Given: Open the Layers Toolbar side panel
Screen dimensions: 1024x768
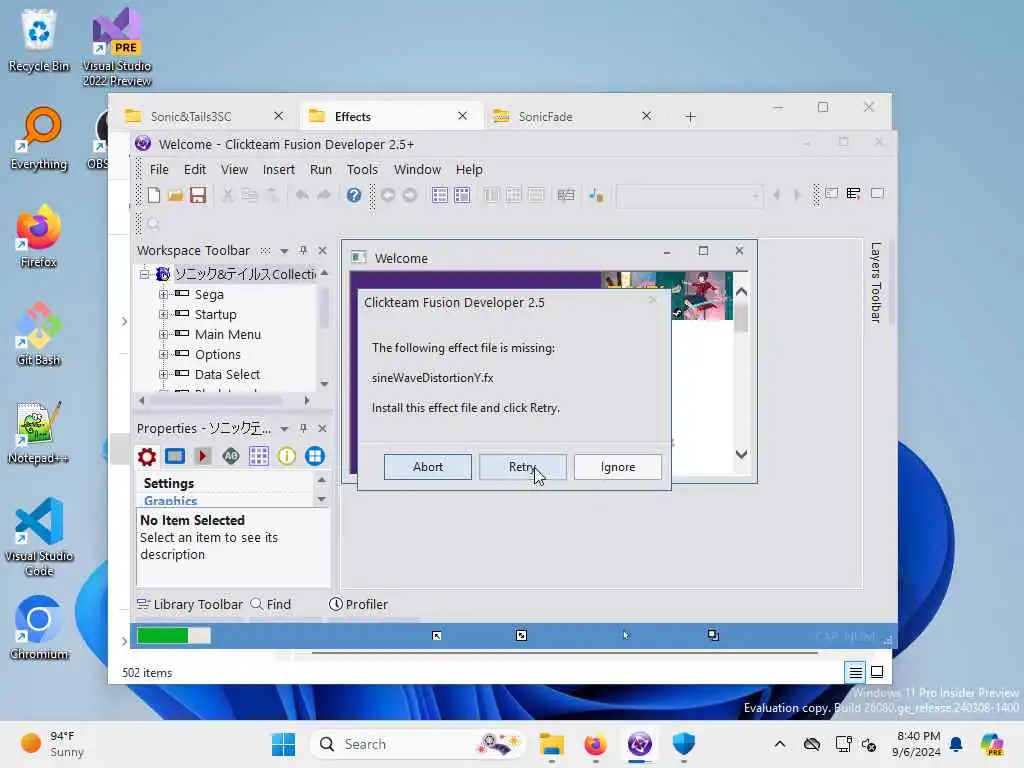Looking at the screenshot, I should pyautogui.click(x=876, y=283).
